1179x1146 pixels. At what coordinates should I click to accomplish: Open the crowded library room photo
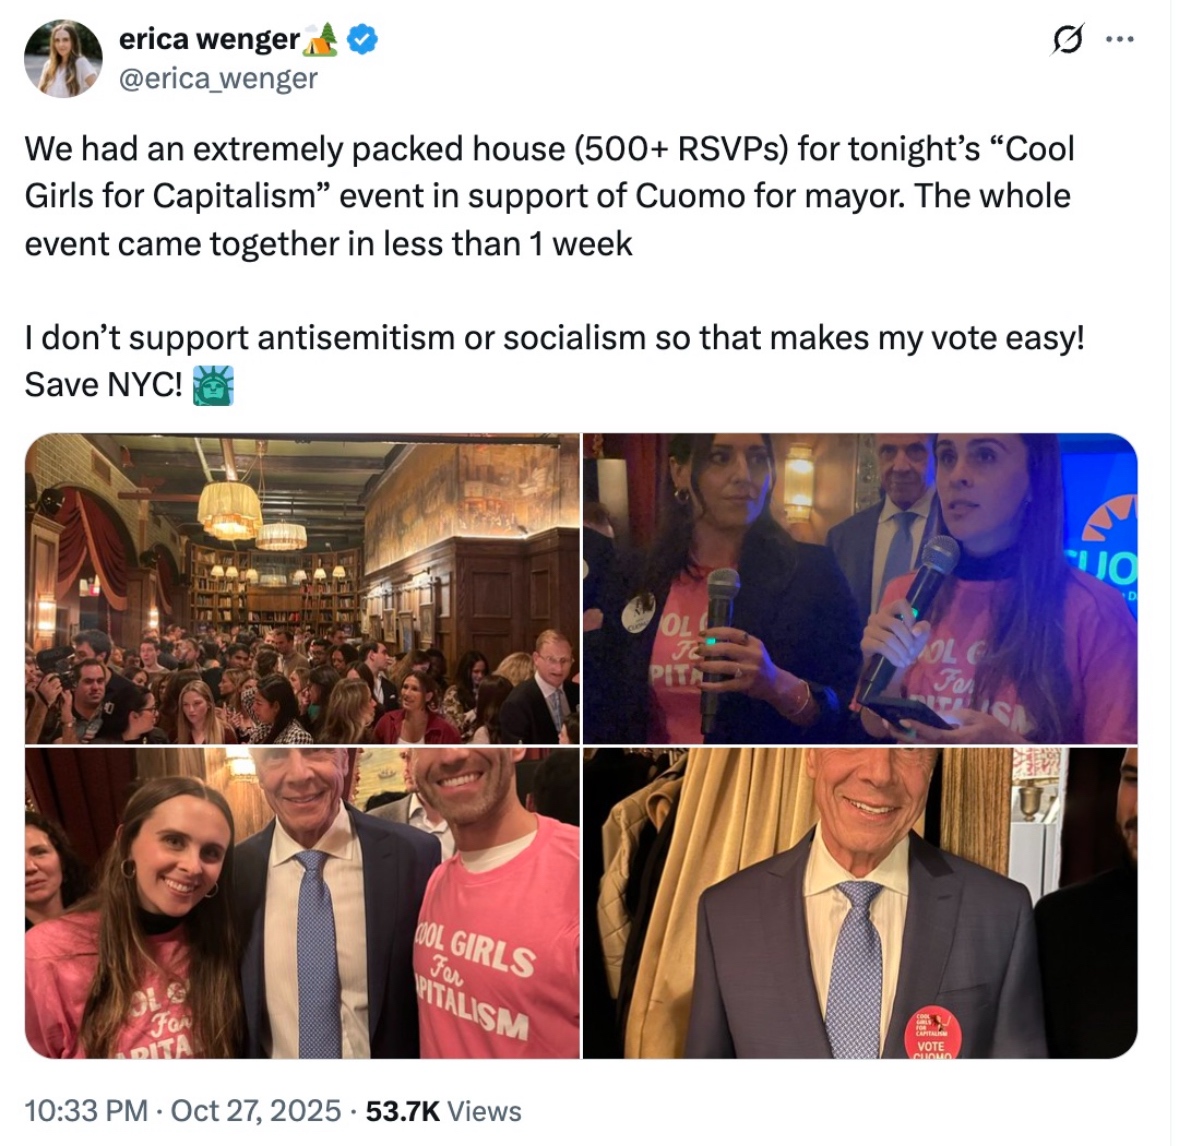click(x=302, y=588)
